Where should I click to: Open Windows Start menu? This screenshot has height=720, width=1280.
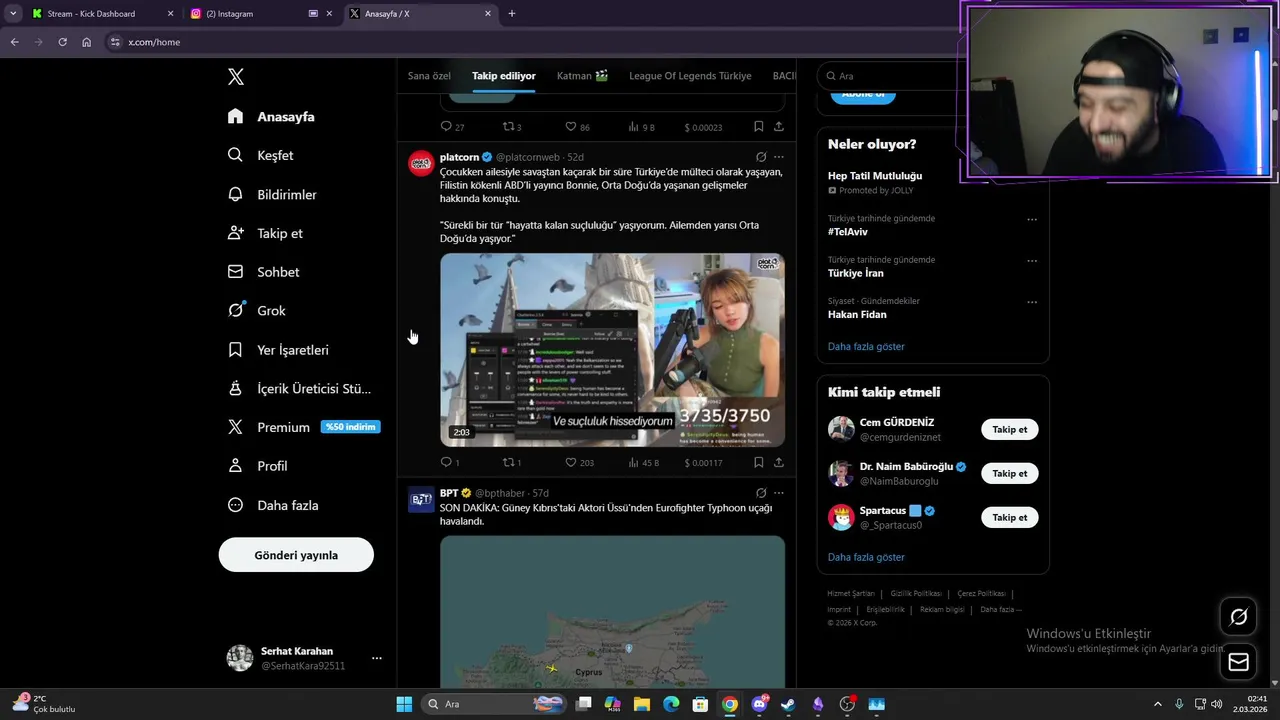pyautogui.click(x=404, y=704)
